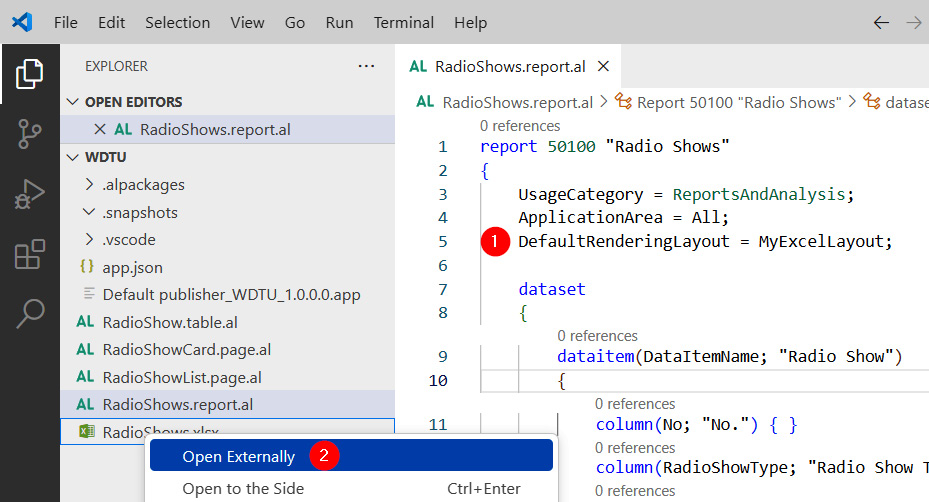Select RadioShows.report.al in the WDTU tree
Image resolution: width=929 pixels, height=502 pixels.
click(228, 404)
